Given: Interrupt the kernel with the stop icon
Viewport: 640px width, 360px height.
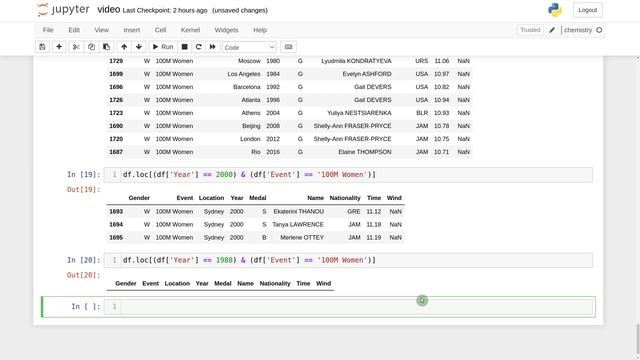Looking at the screenshot, I should coord(184,47).
